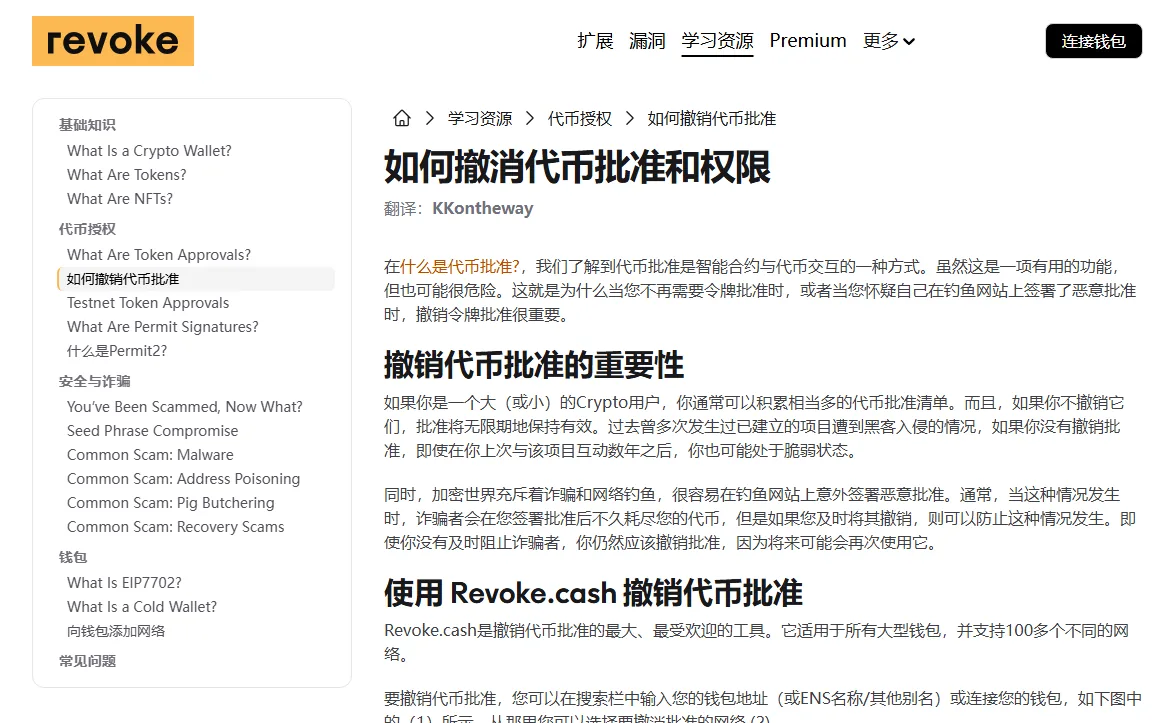Screen dimensions: 1175x723
Task: Click 学习资源 in the breadcrumb
Action: pyautogui.click(x=480, y=118)
